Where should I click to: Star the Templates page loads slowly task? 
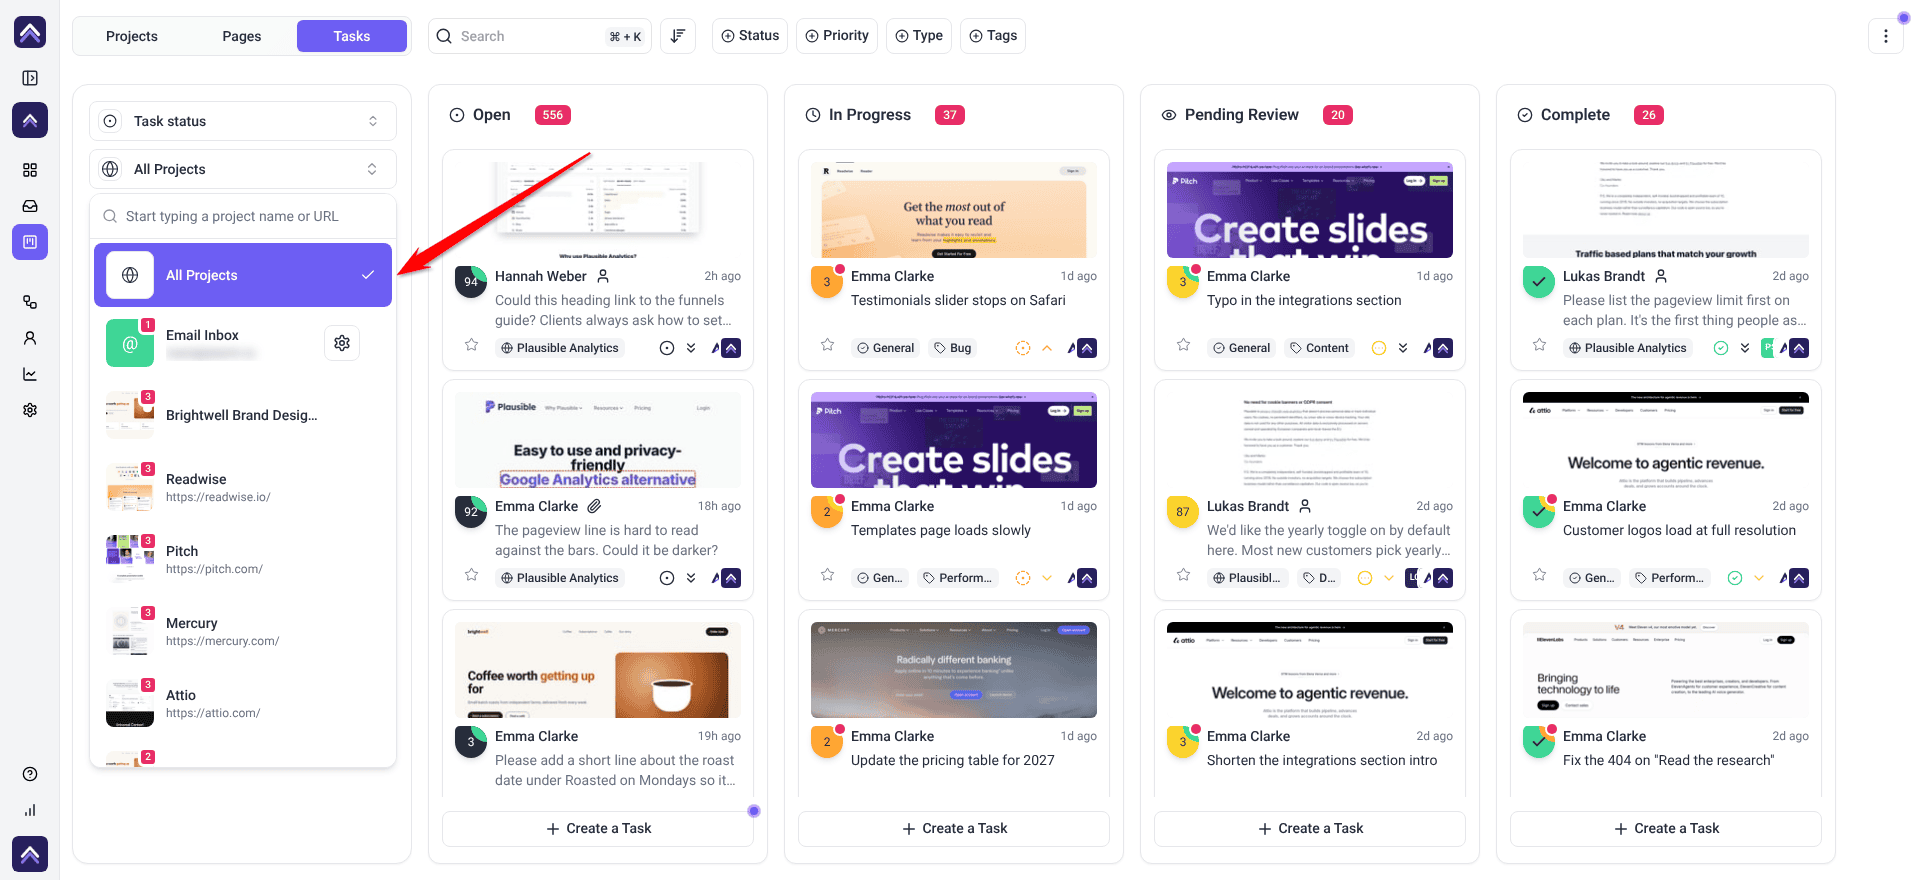click(827, 575)
